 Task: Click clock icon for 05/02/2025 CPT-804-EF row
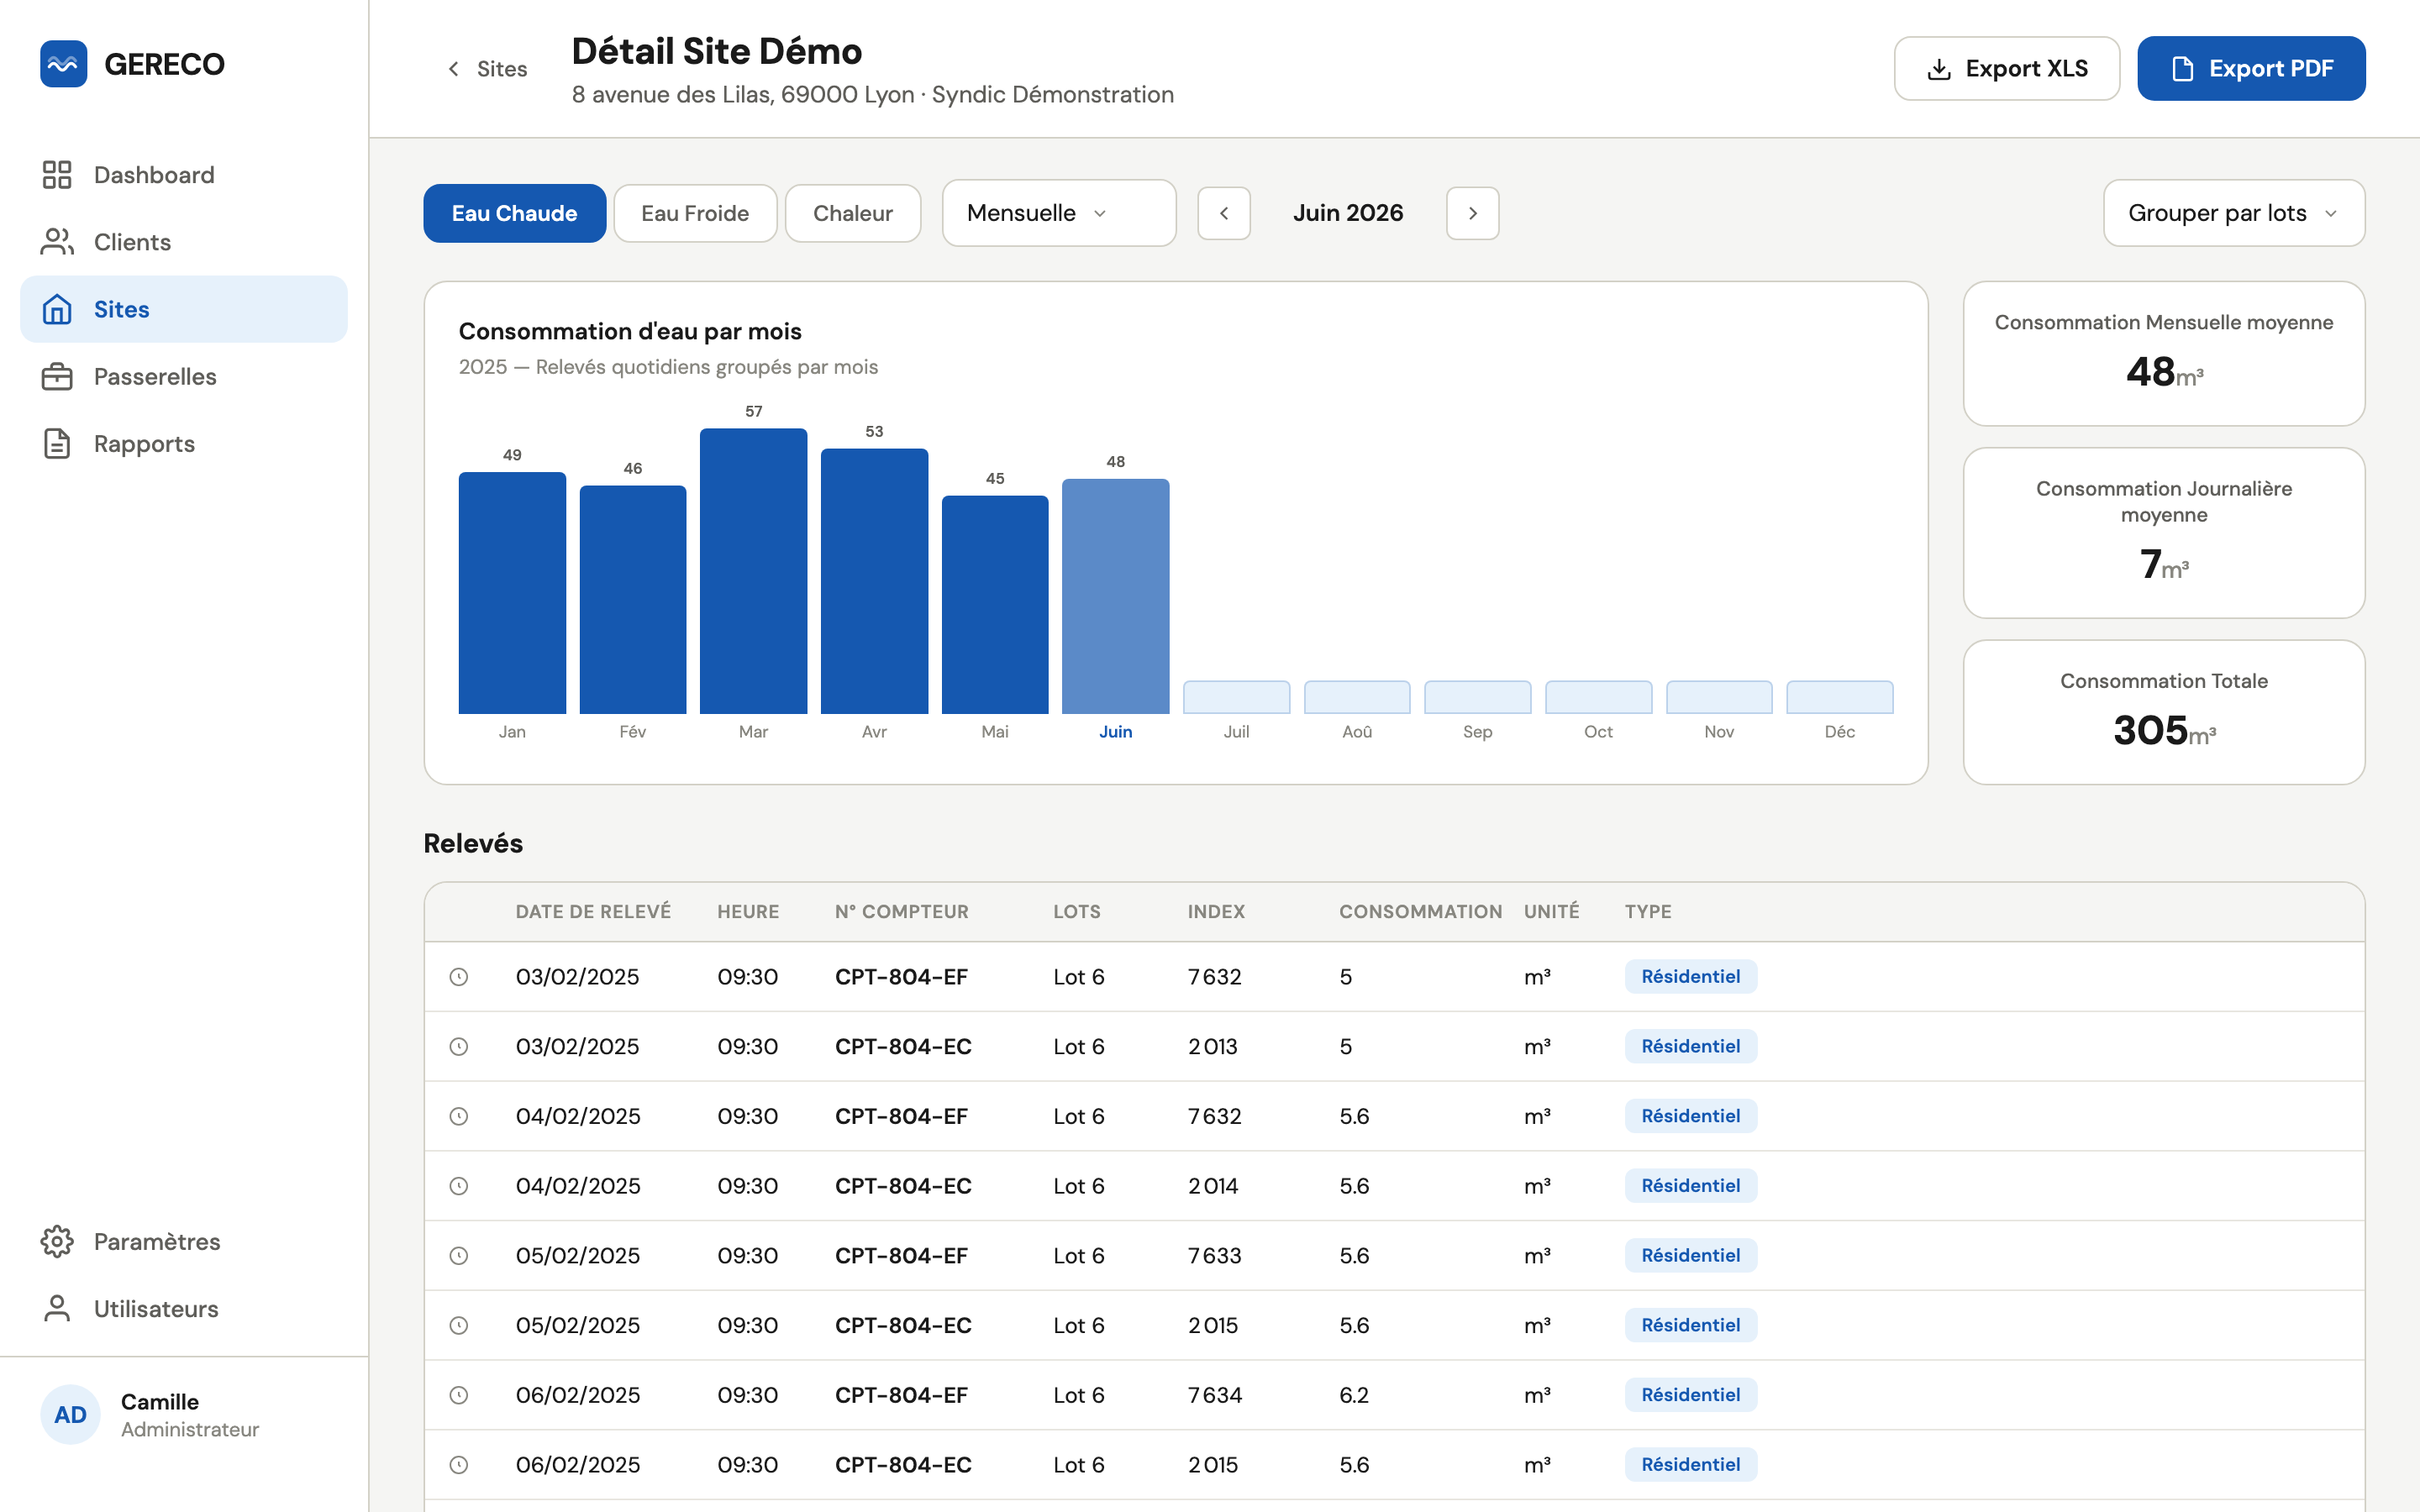tap(459, 1255)
